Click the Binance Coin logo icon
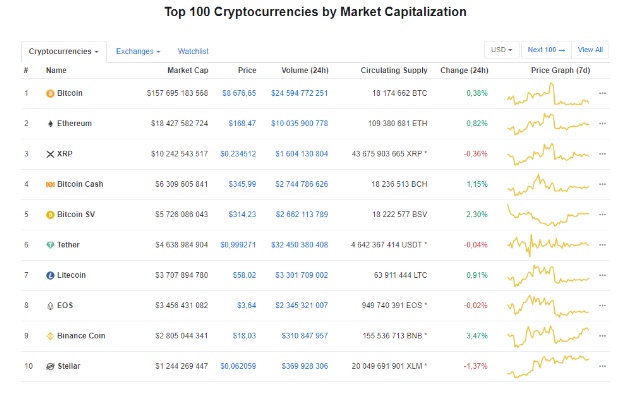 click(x=50, y=336)
